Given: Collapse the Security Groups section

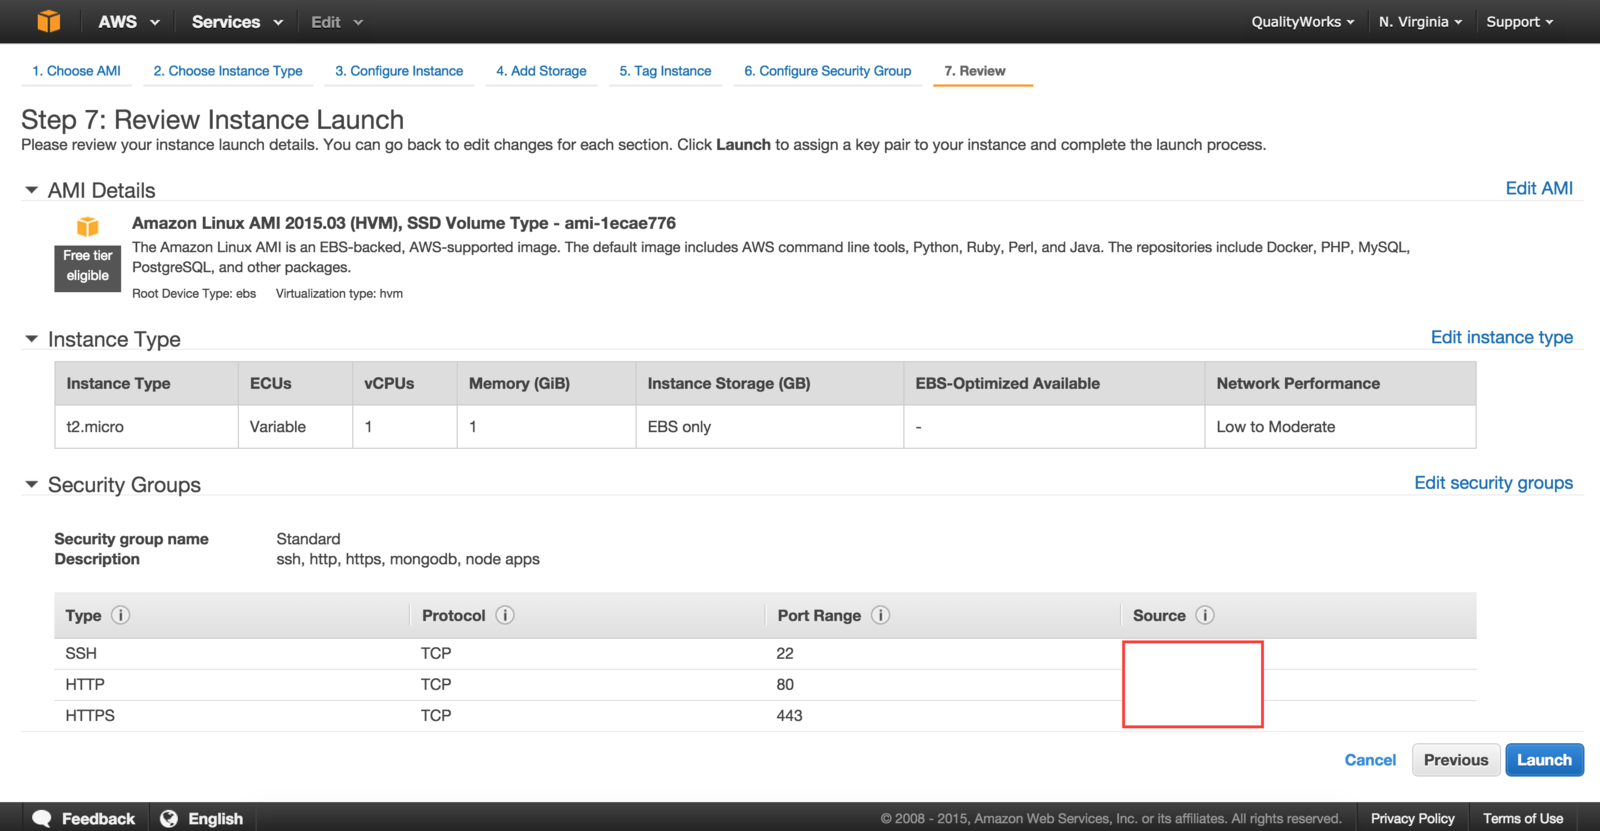Looking at the screenshot, I should tap(31, 484).
